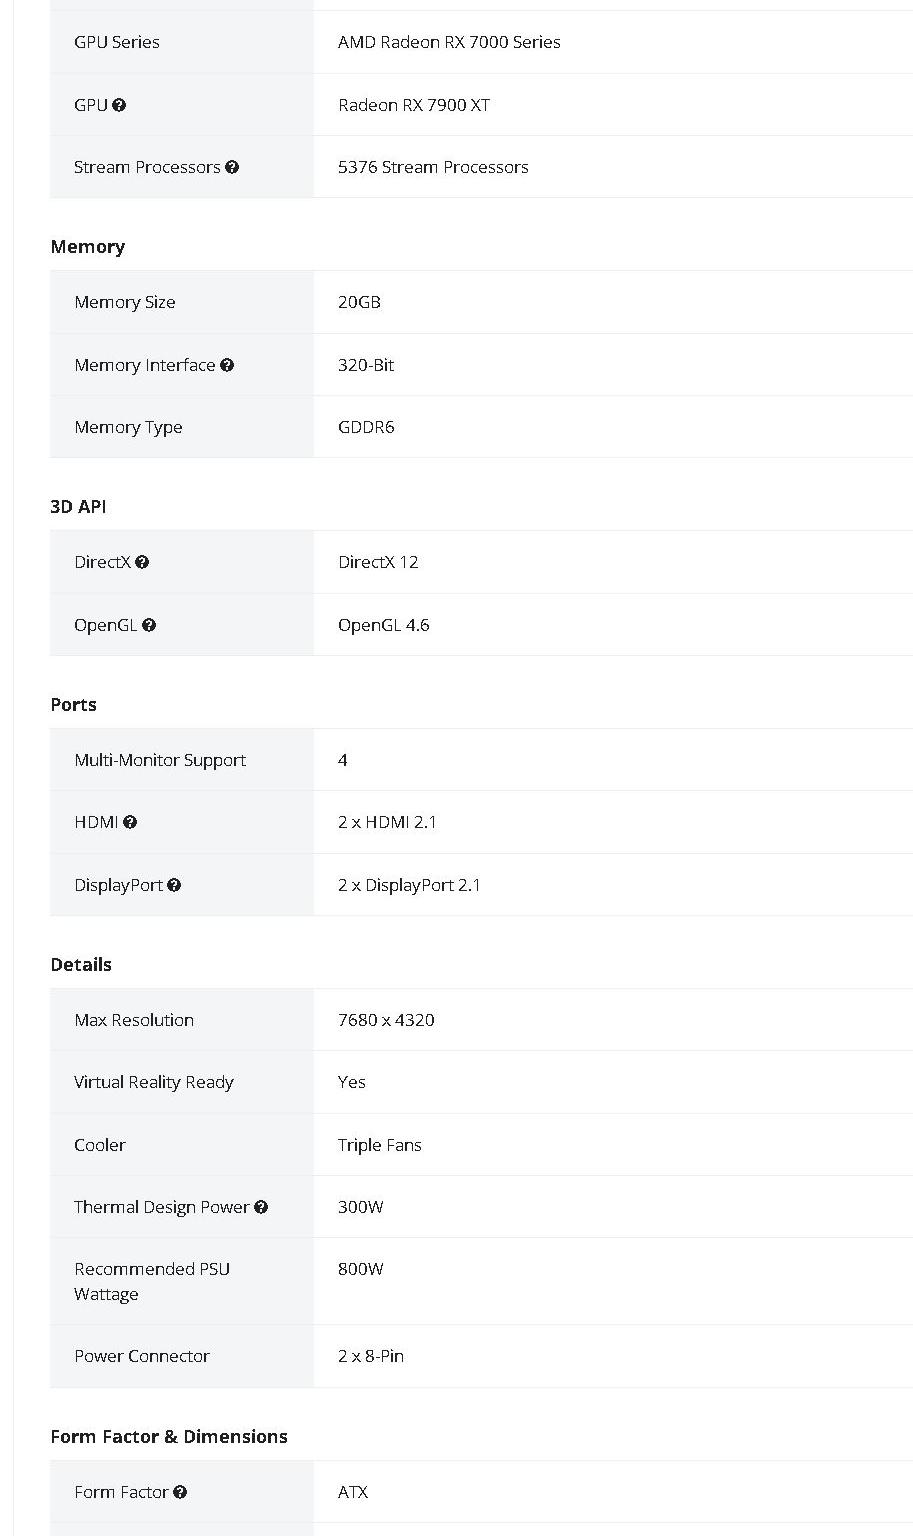Click the 2 x 8-Pin power connector value

[371, 1356]
